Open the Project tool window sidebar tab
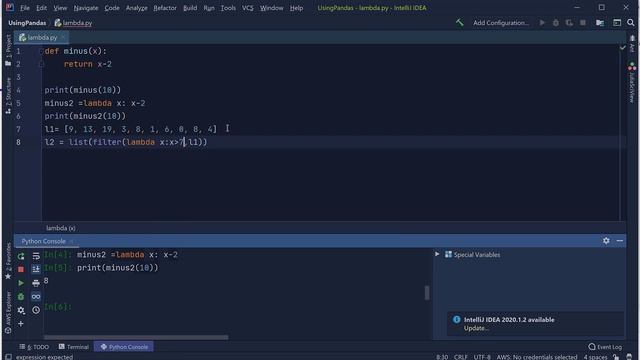This screenshot has height=360, width=640. [8, 50]
